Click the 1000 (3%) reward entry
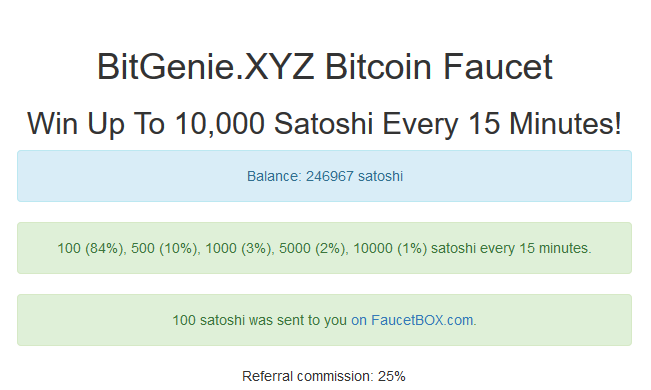651x390 pixels. pyautogui.click(x=240, y=248)
